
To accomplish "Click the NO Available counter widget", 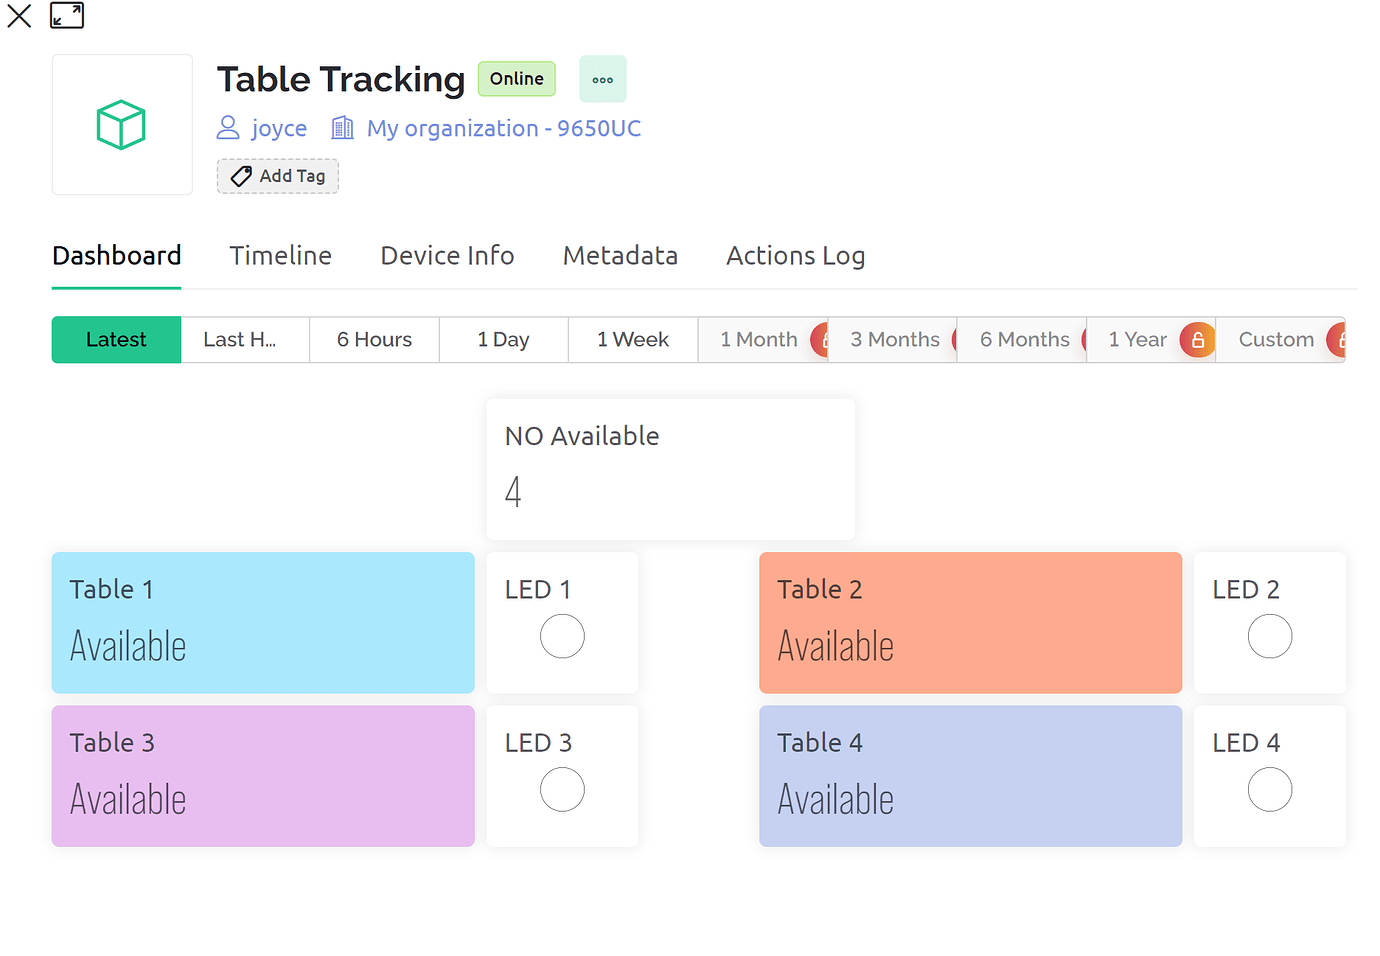I will pyautogui.click(x=670, y=468).
